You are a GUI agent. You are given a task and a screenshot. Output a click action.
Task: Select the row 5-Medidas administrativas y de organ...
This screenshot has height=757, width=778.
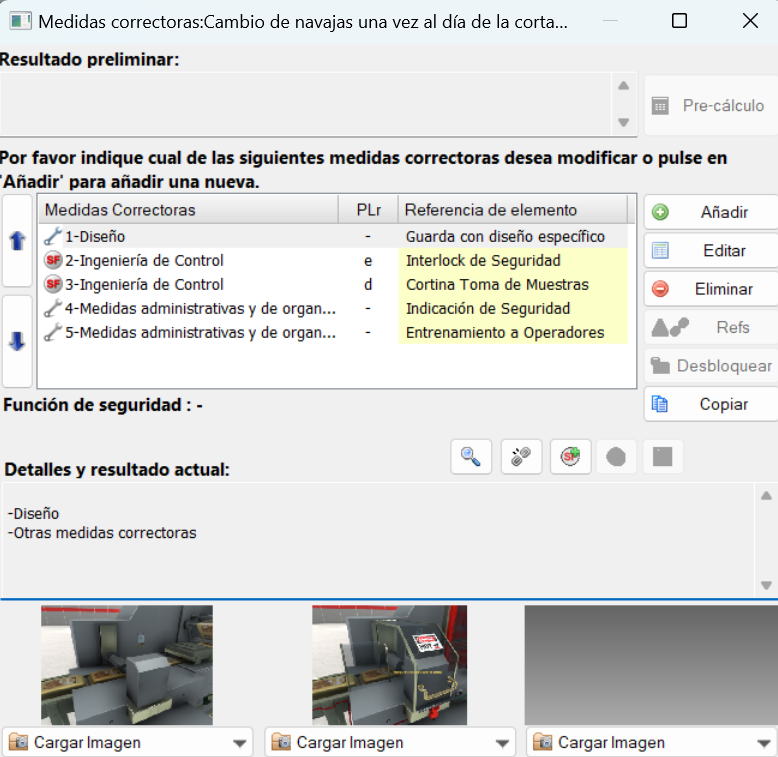[x=333, y=332]
